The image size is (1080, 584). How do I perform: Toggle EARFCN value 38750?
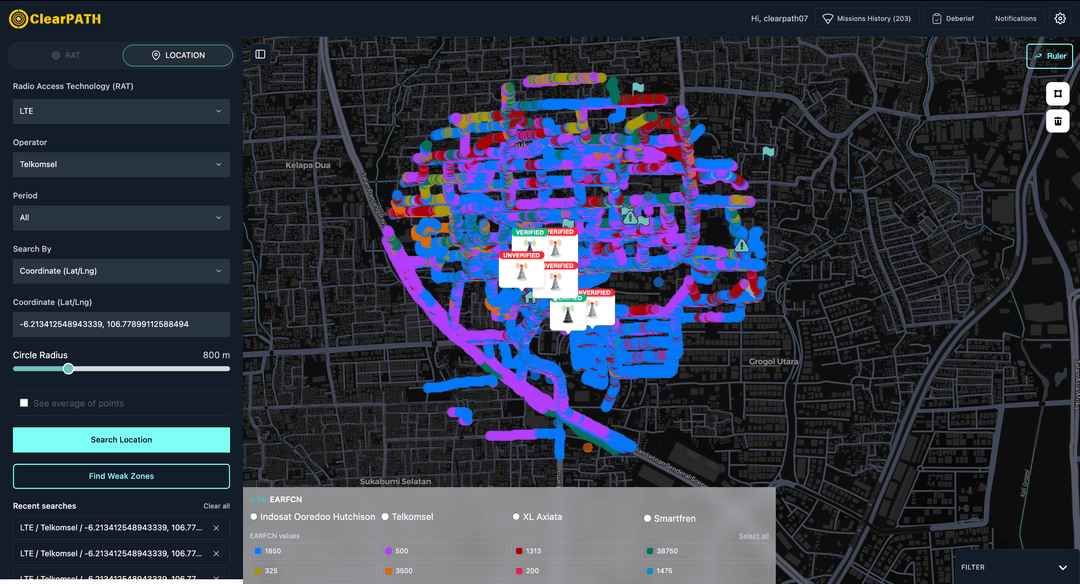[705, 551]
